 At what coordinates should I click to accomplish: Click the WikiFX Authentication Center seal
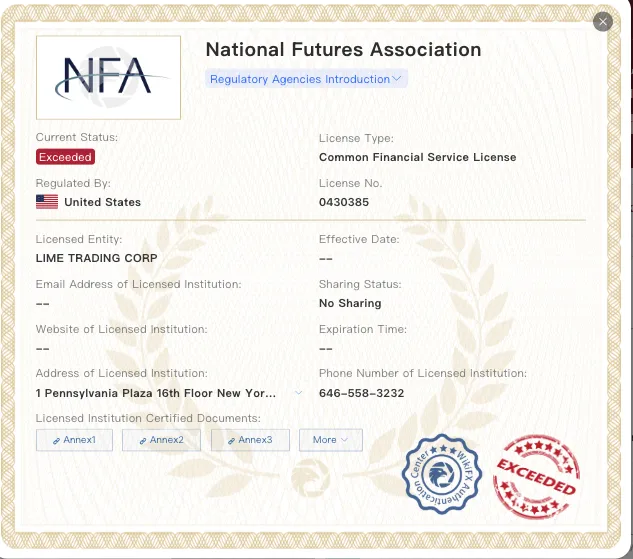[442, 474]
